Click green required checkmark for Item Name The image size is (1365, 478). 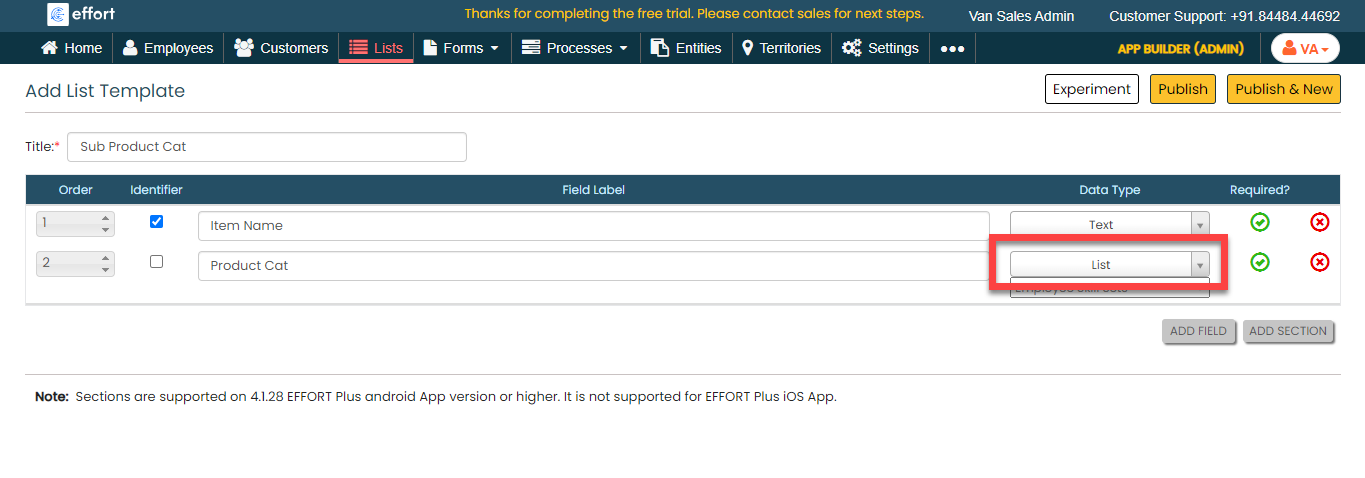click(1260, 222)
